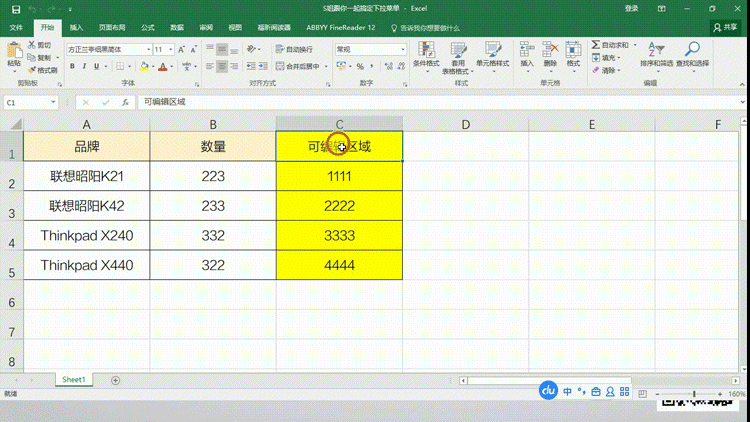Image resolution: width=750 pixels, height=422 pixels.
Task: Toggle Italic formatting
Action: [x=84, y=67]
